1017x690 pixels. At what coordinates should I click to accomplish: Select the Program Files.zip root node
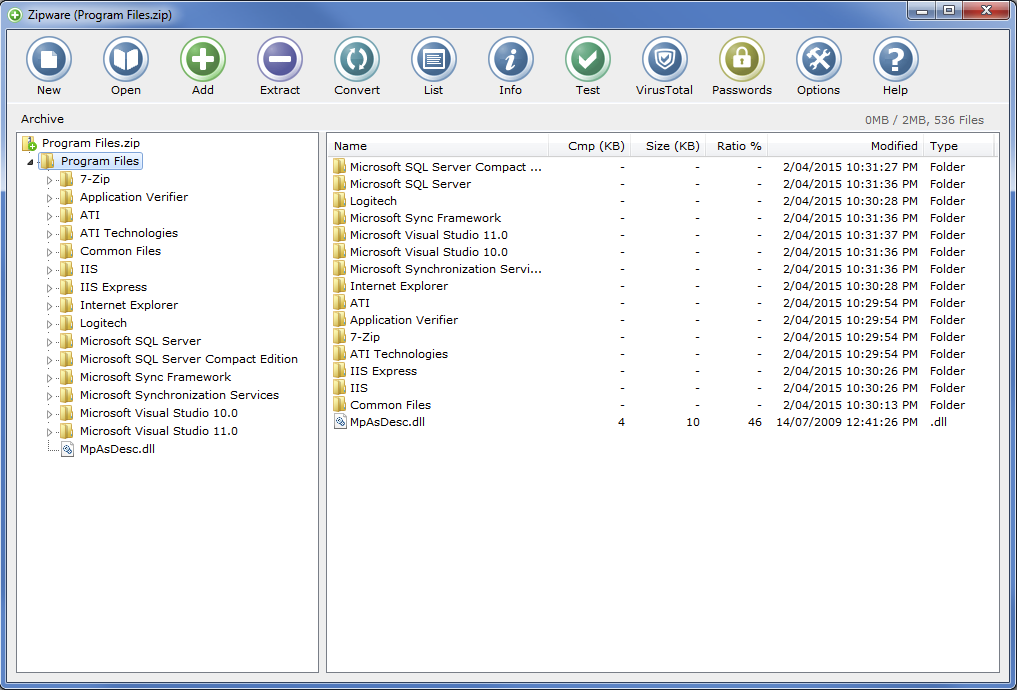pyautogui.click(x=91, y=143)
